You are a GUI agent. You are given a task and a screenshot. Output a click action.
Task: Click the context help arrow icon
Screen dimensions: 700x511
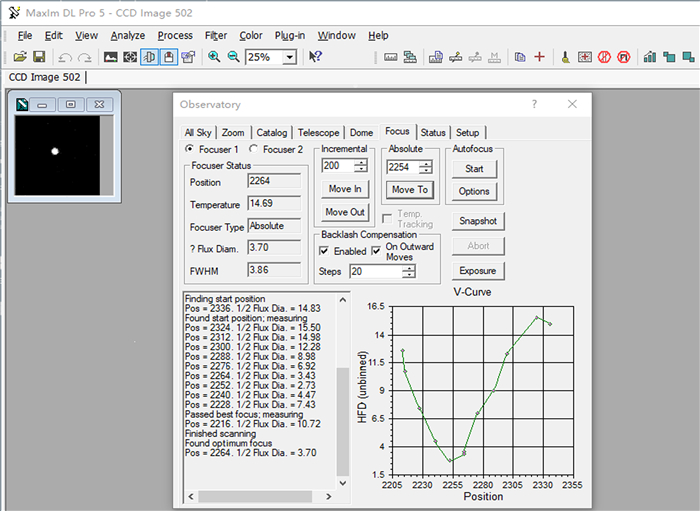tap(315, 57)
